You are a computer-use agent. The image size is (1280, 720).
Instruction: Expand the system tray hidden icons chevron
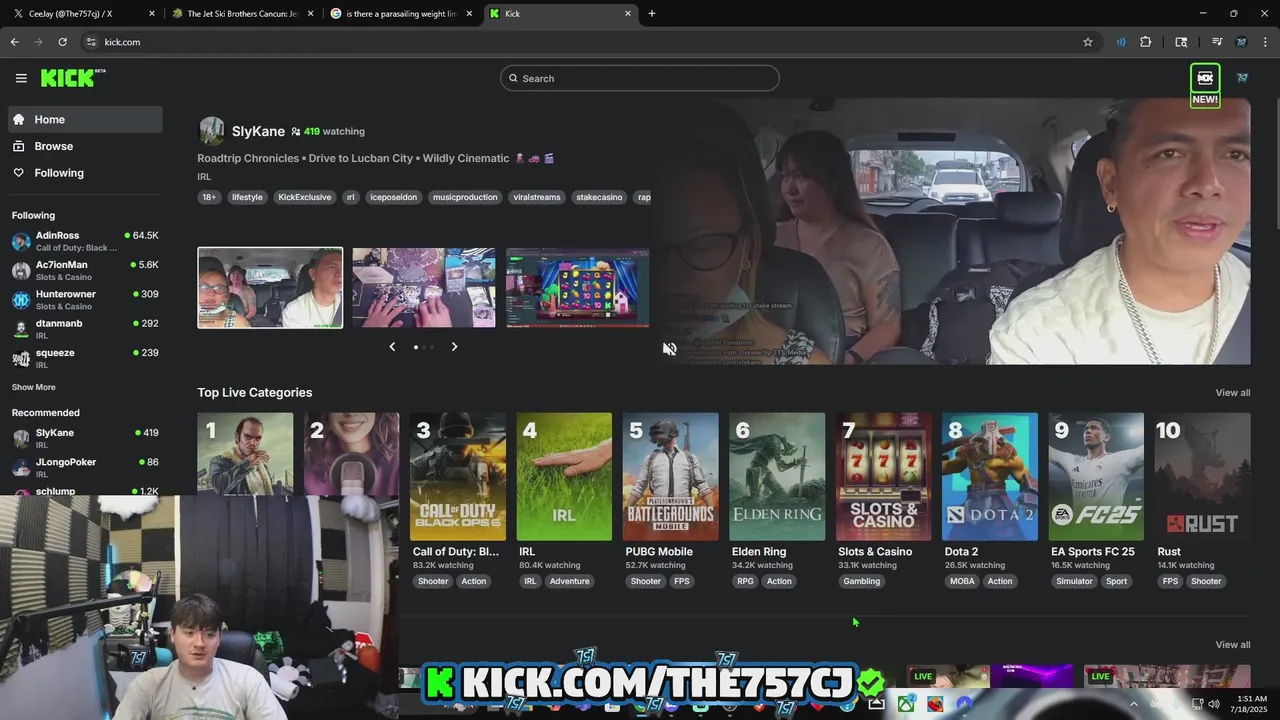[x=1134, y=704]
